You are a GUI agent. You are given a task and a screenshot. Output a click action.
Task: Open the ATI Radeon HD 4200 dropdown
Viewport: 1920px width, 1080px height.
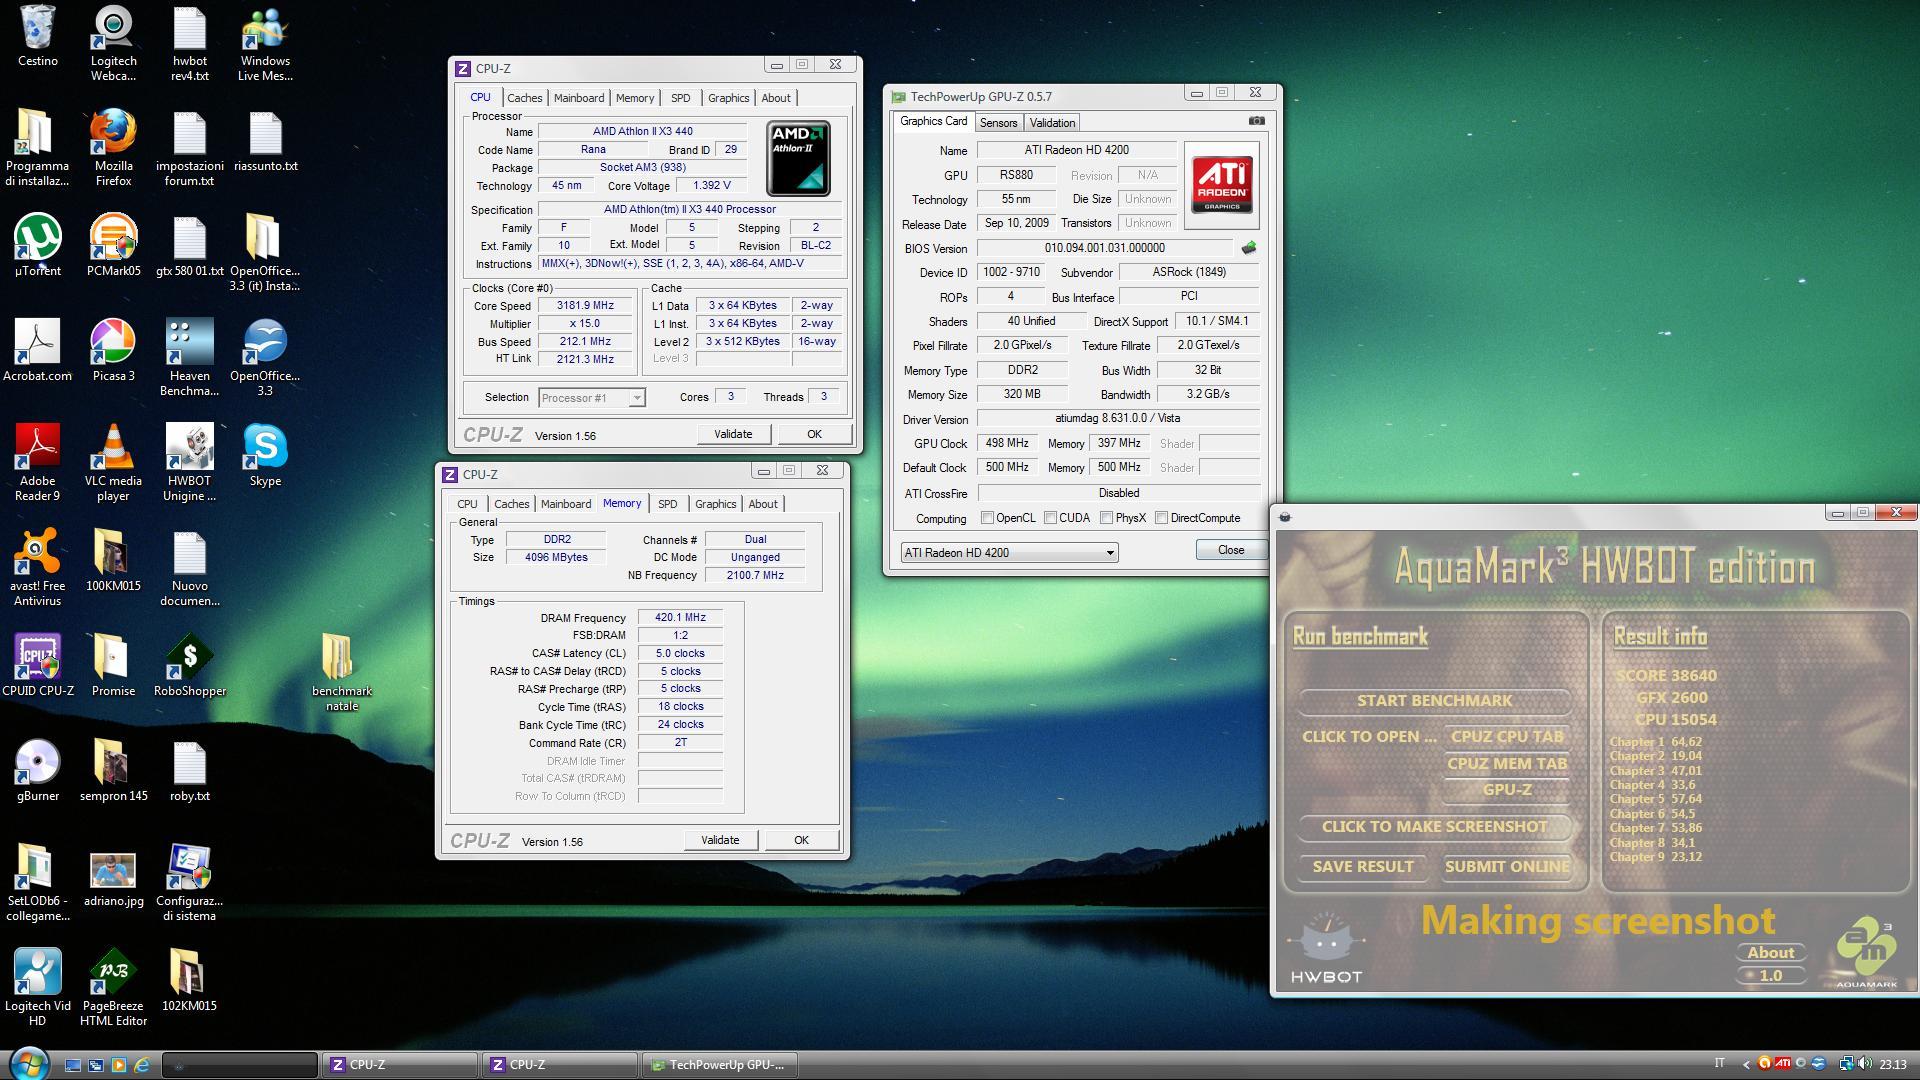(1009, 552)
